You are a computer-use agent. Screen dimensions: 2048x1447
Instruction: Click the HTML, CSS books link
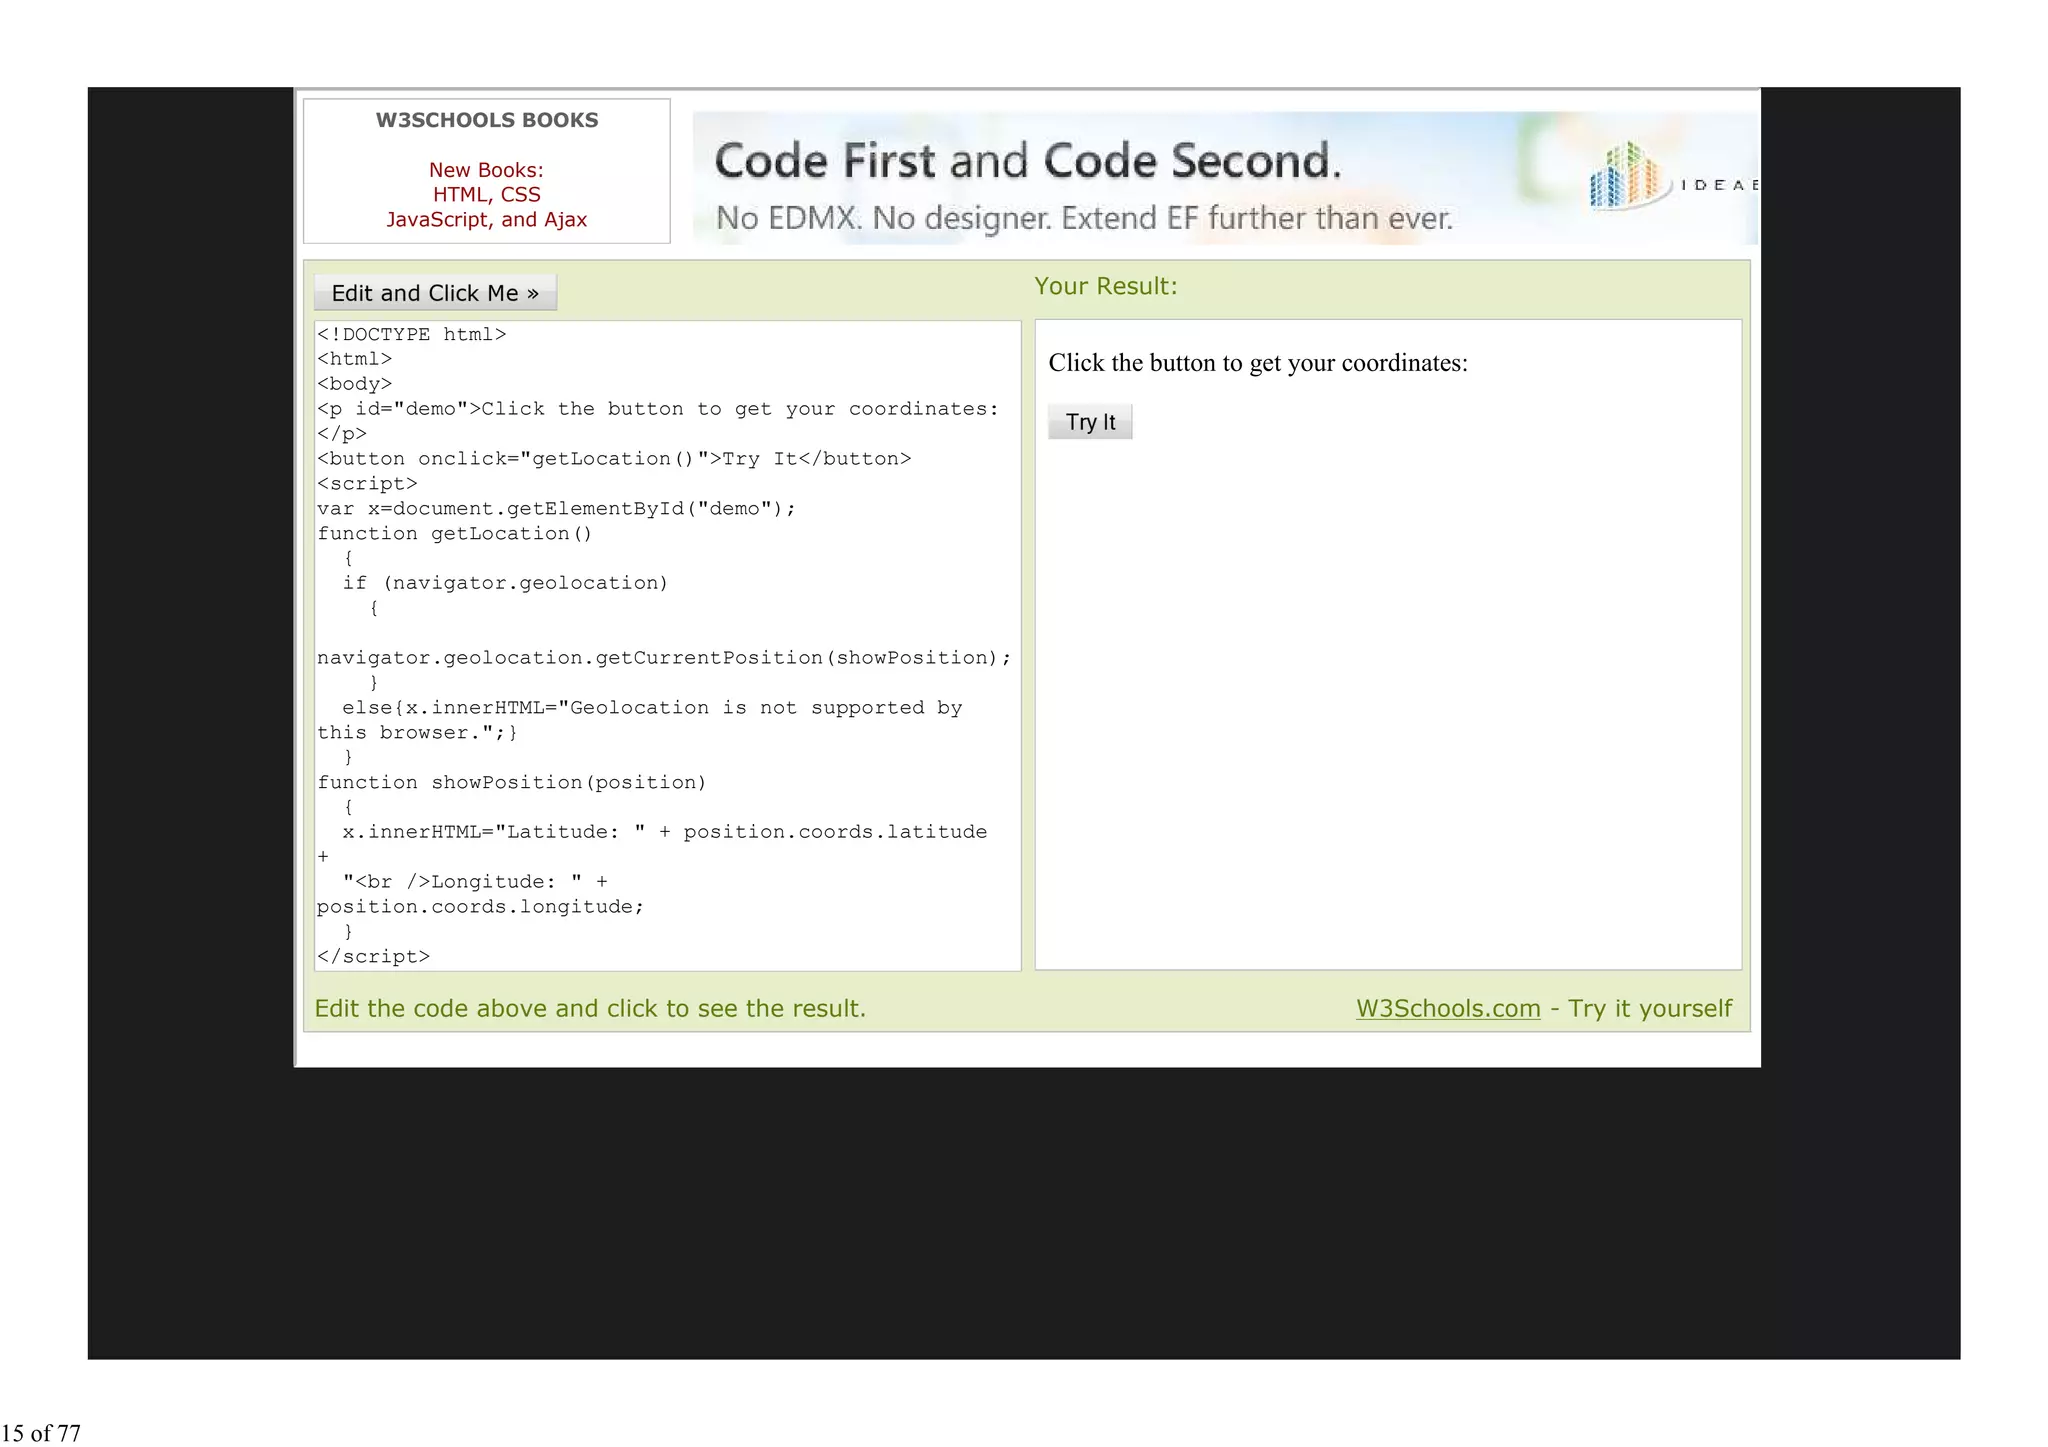pos(486,195)
